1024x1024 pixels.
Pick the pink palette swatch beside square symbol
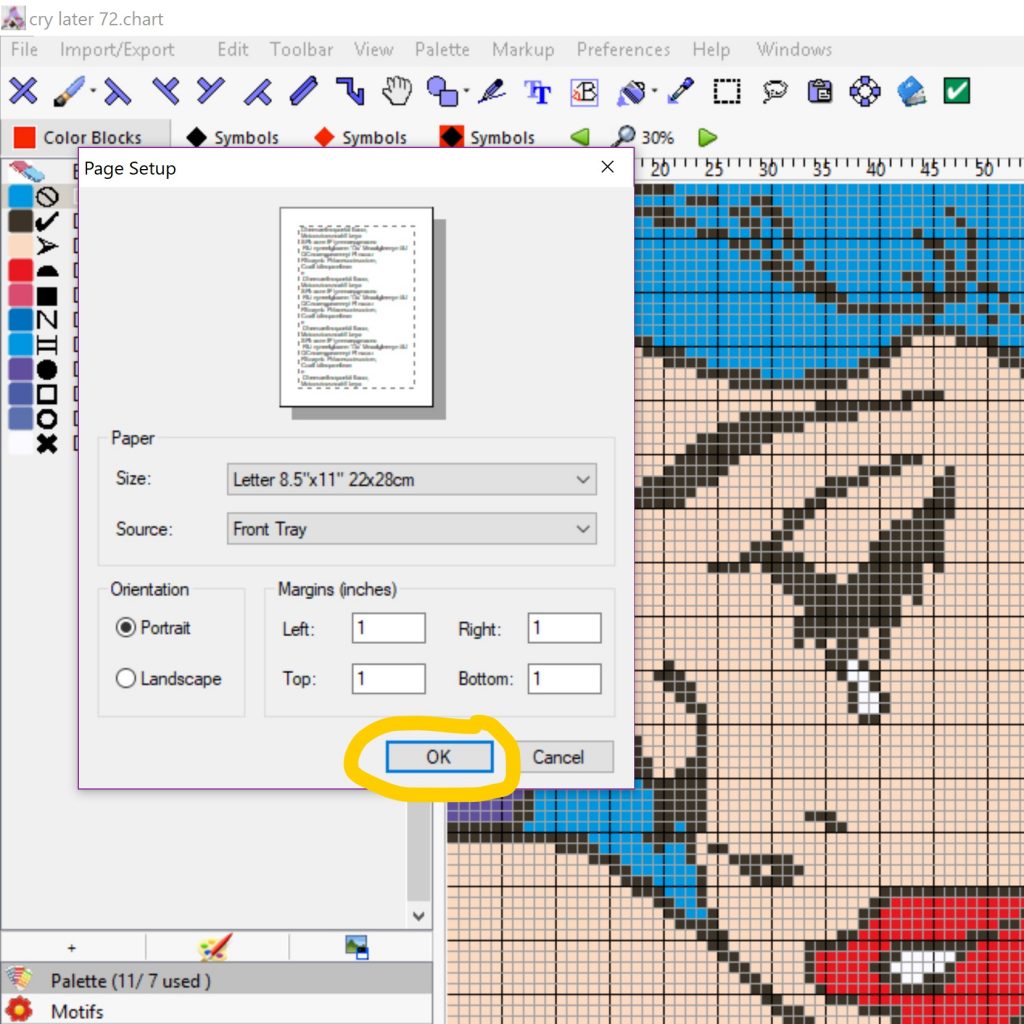pos(21,295)
